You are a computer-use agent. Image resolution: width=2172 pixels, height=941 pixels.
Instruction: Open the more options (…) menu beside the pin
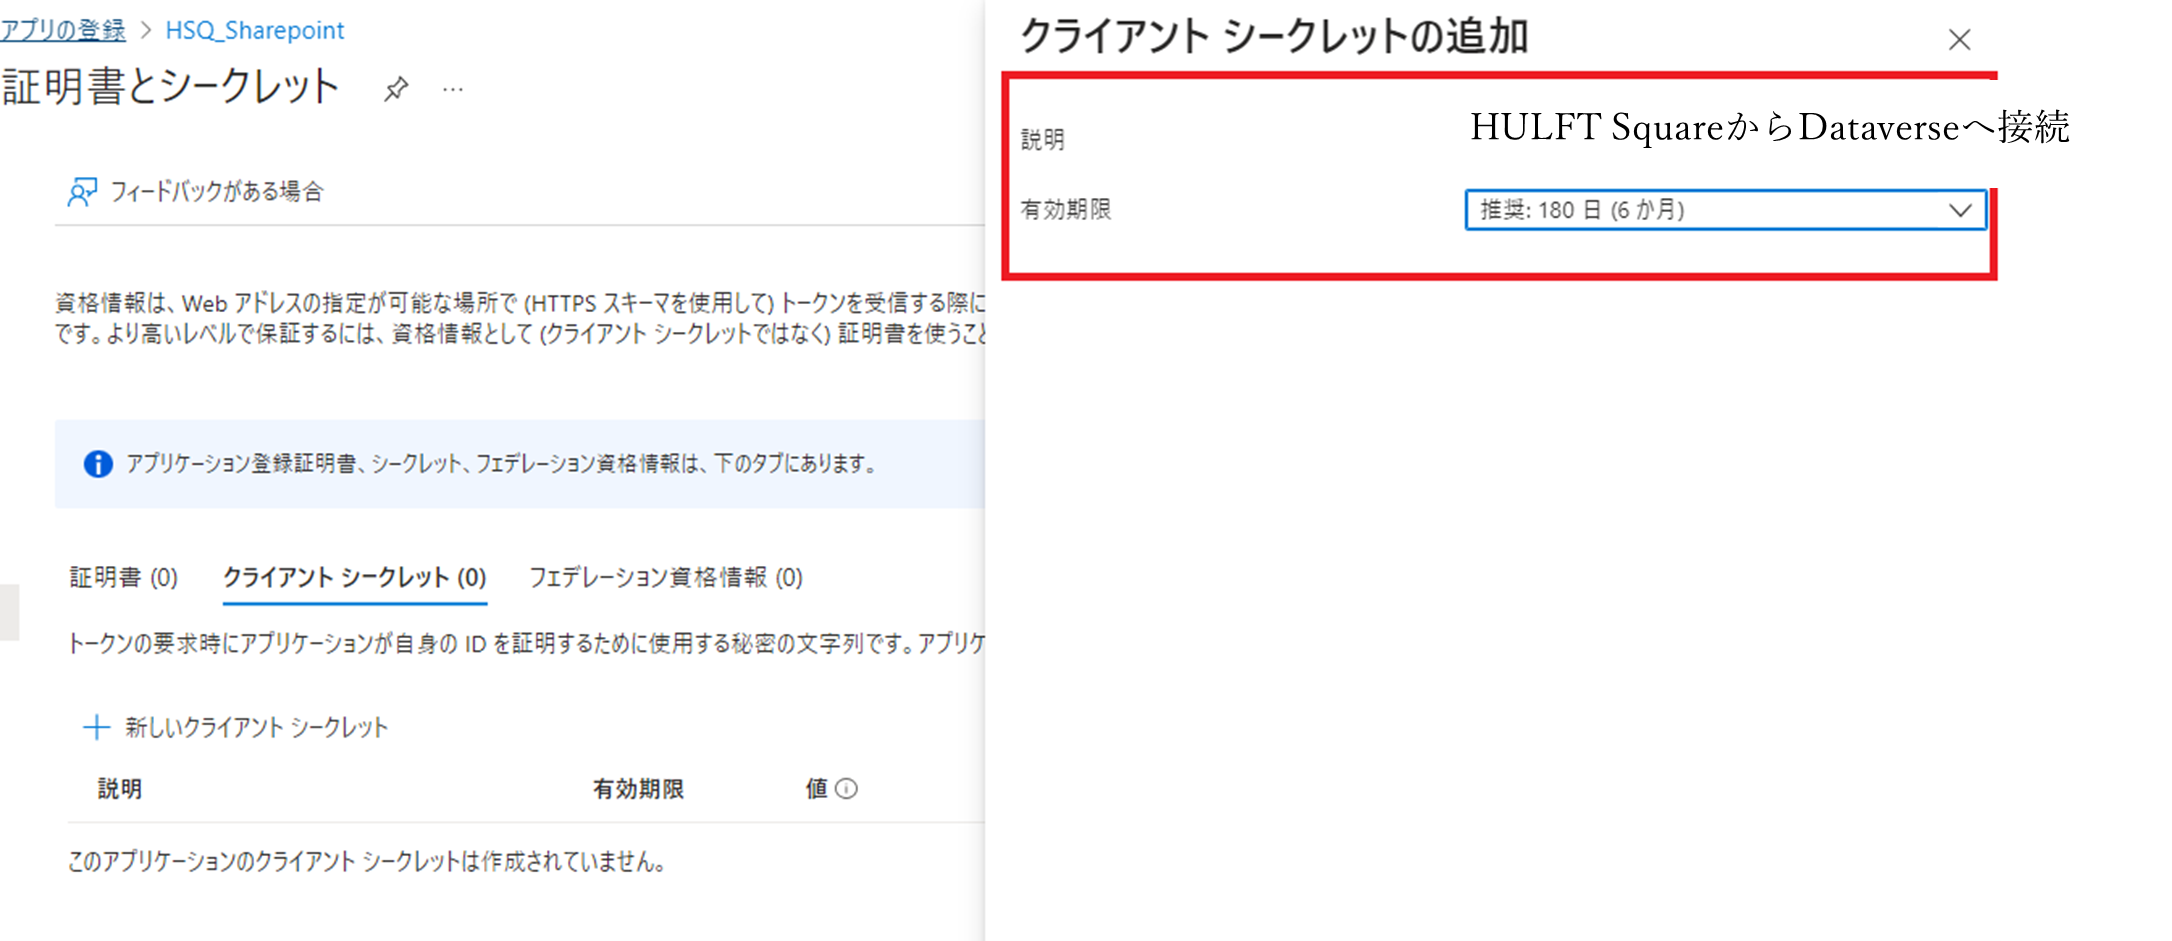tap(452, 88)
